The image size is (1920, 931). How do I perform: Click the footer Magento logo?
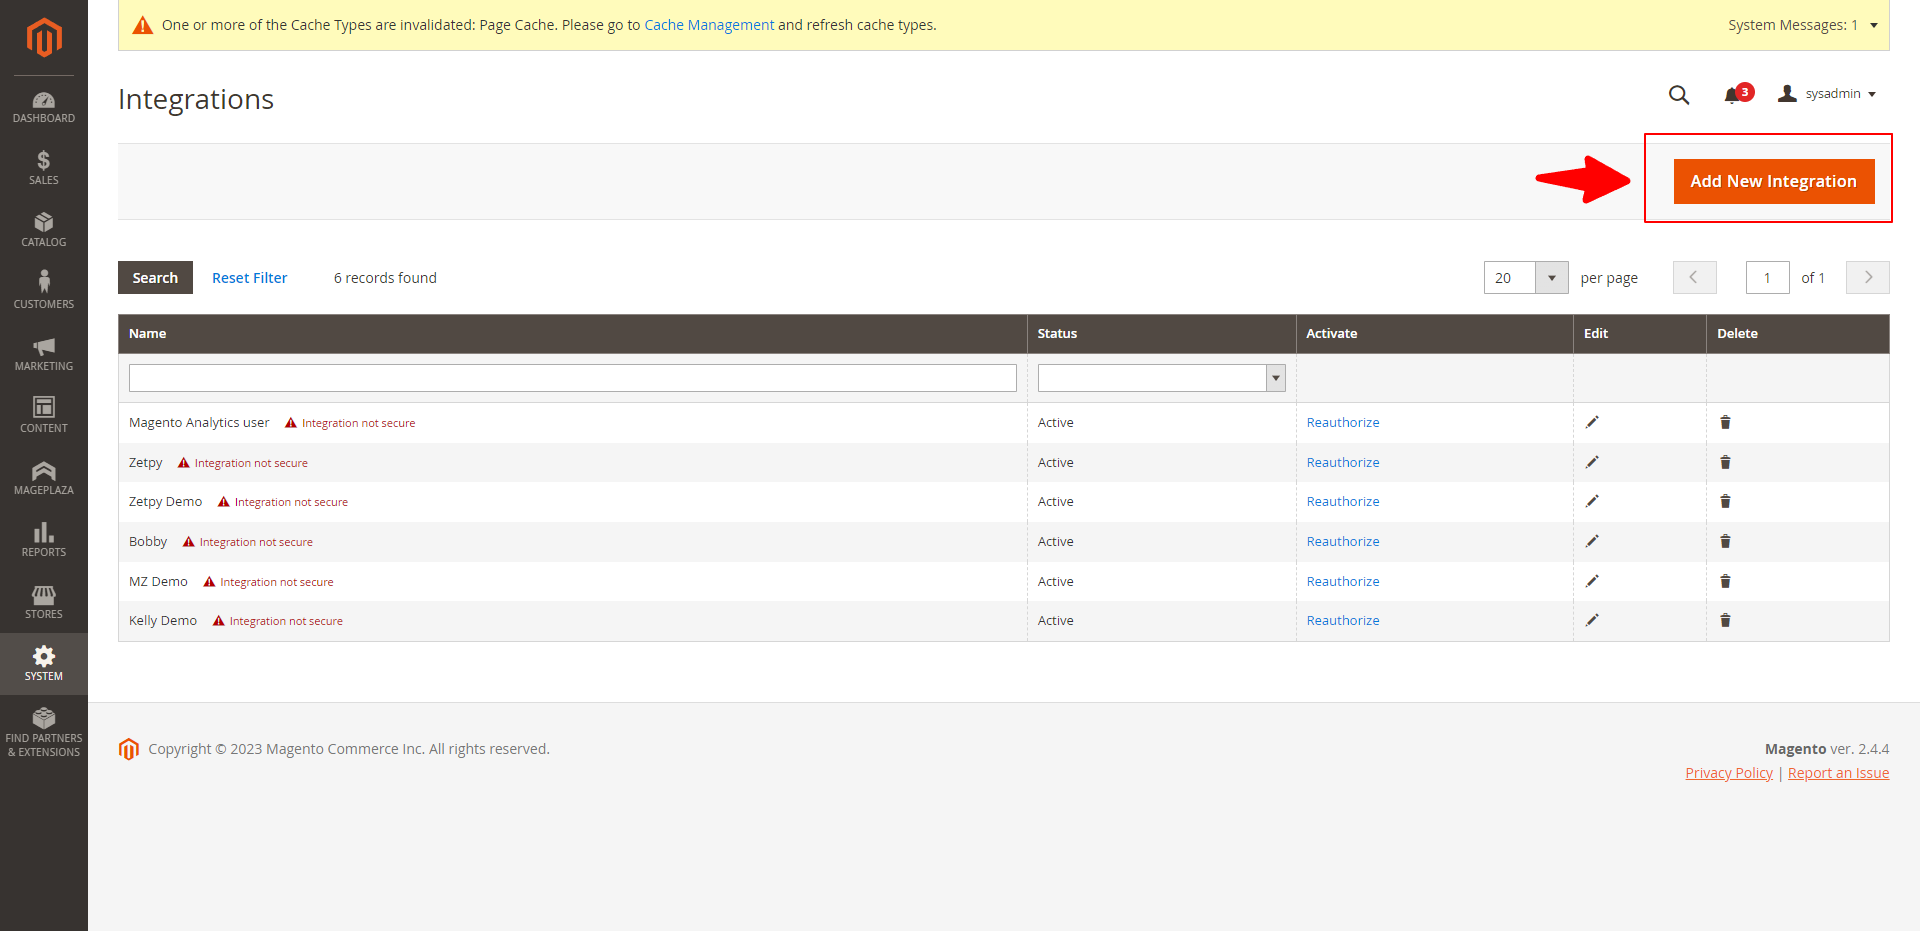tap(129, 749)
